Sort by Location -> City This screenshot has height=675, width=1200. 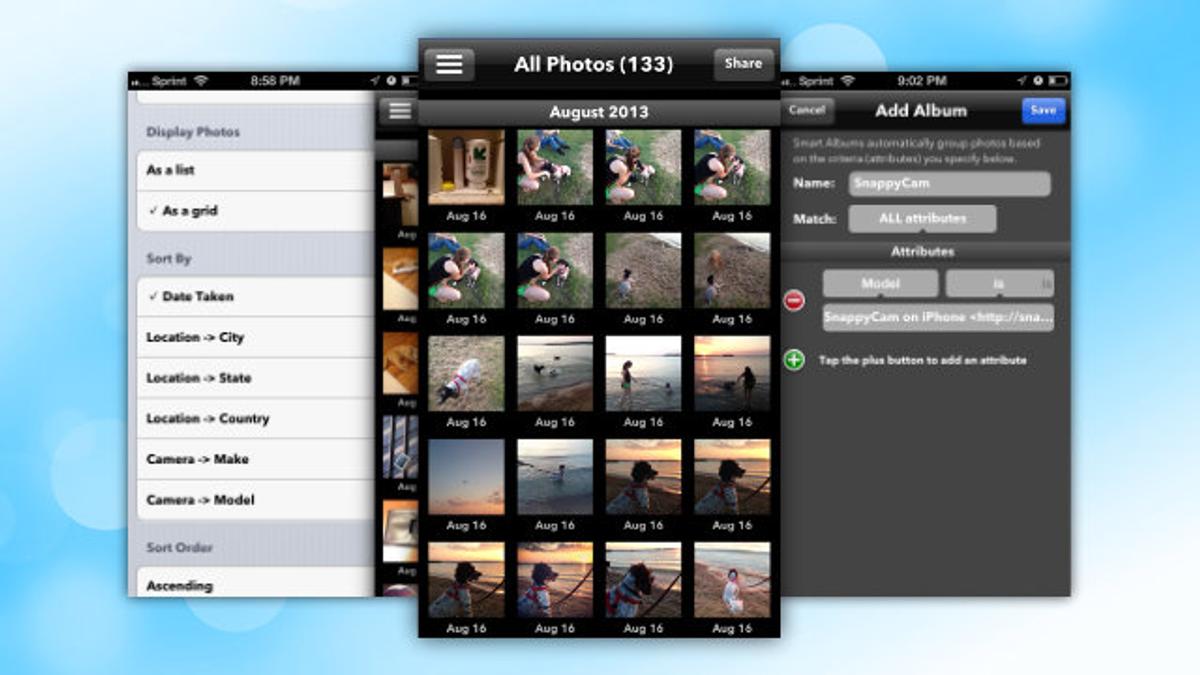click(x=255, y=337)
